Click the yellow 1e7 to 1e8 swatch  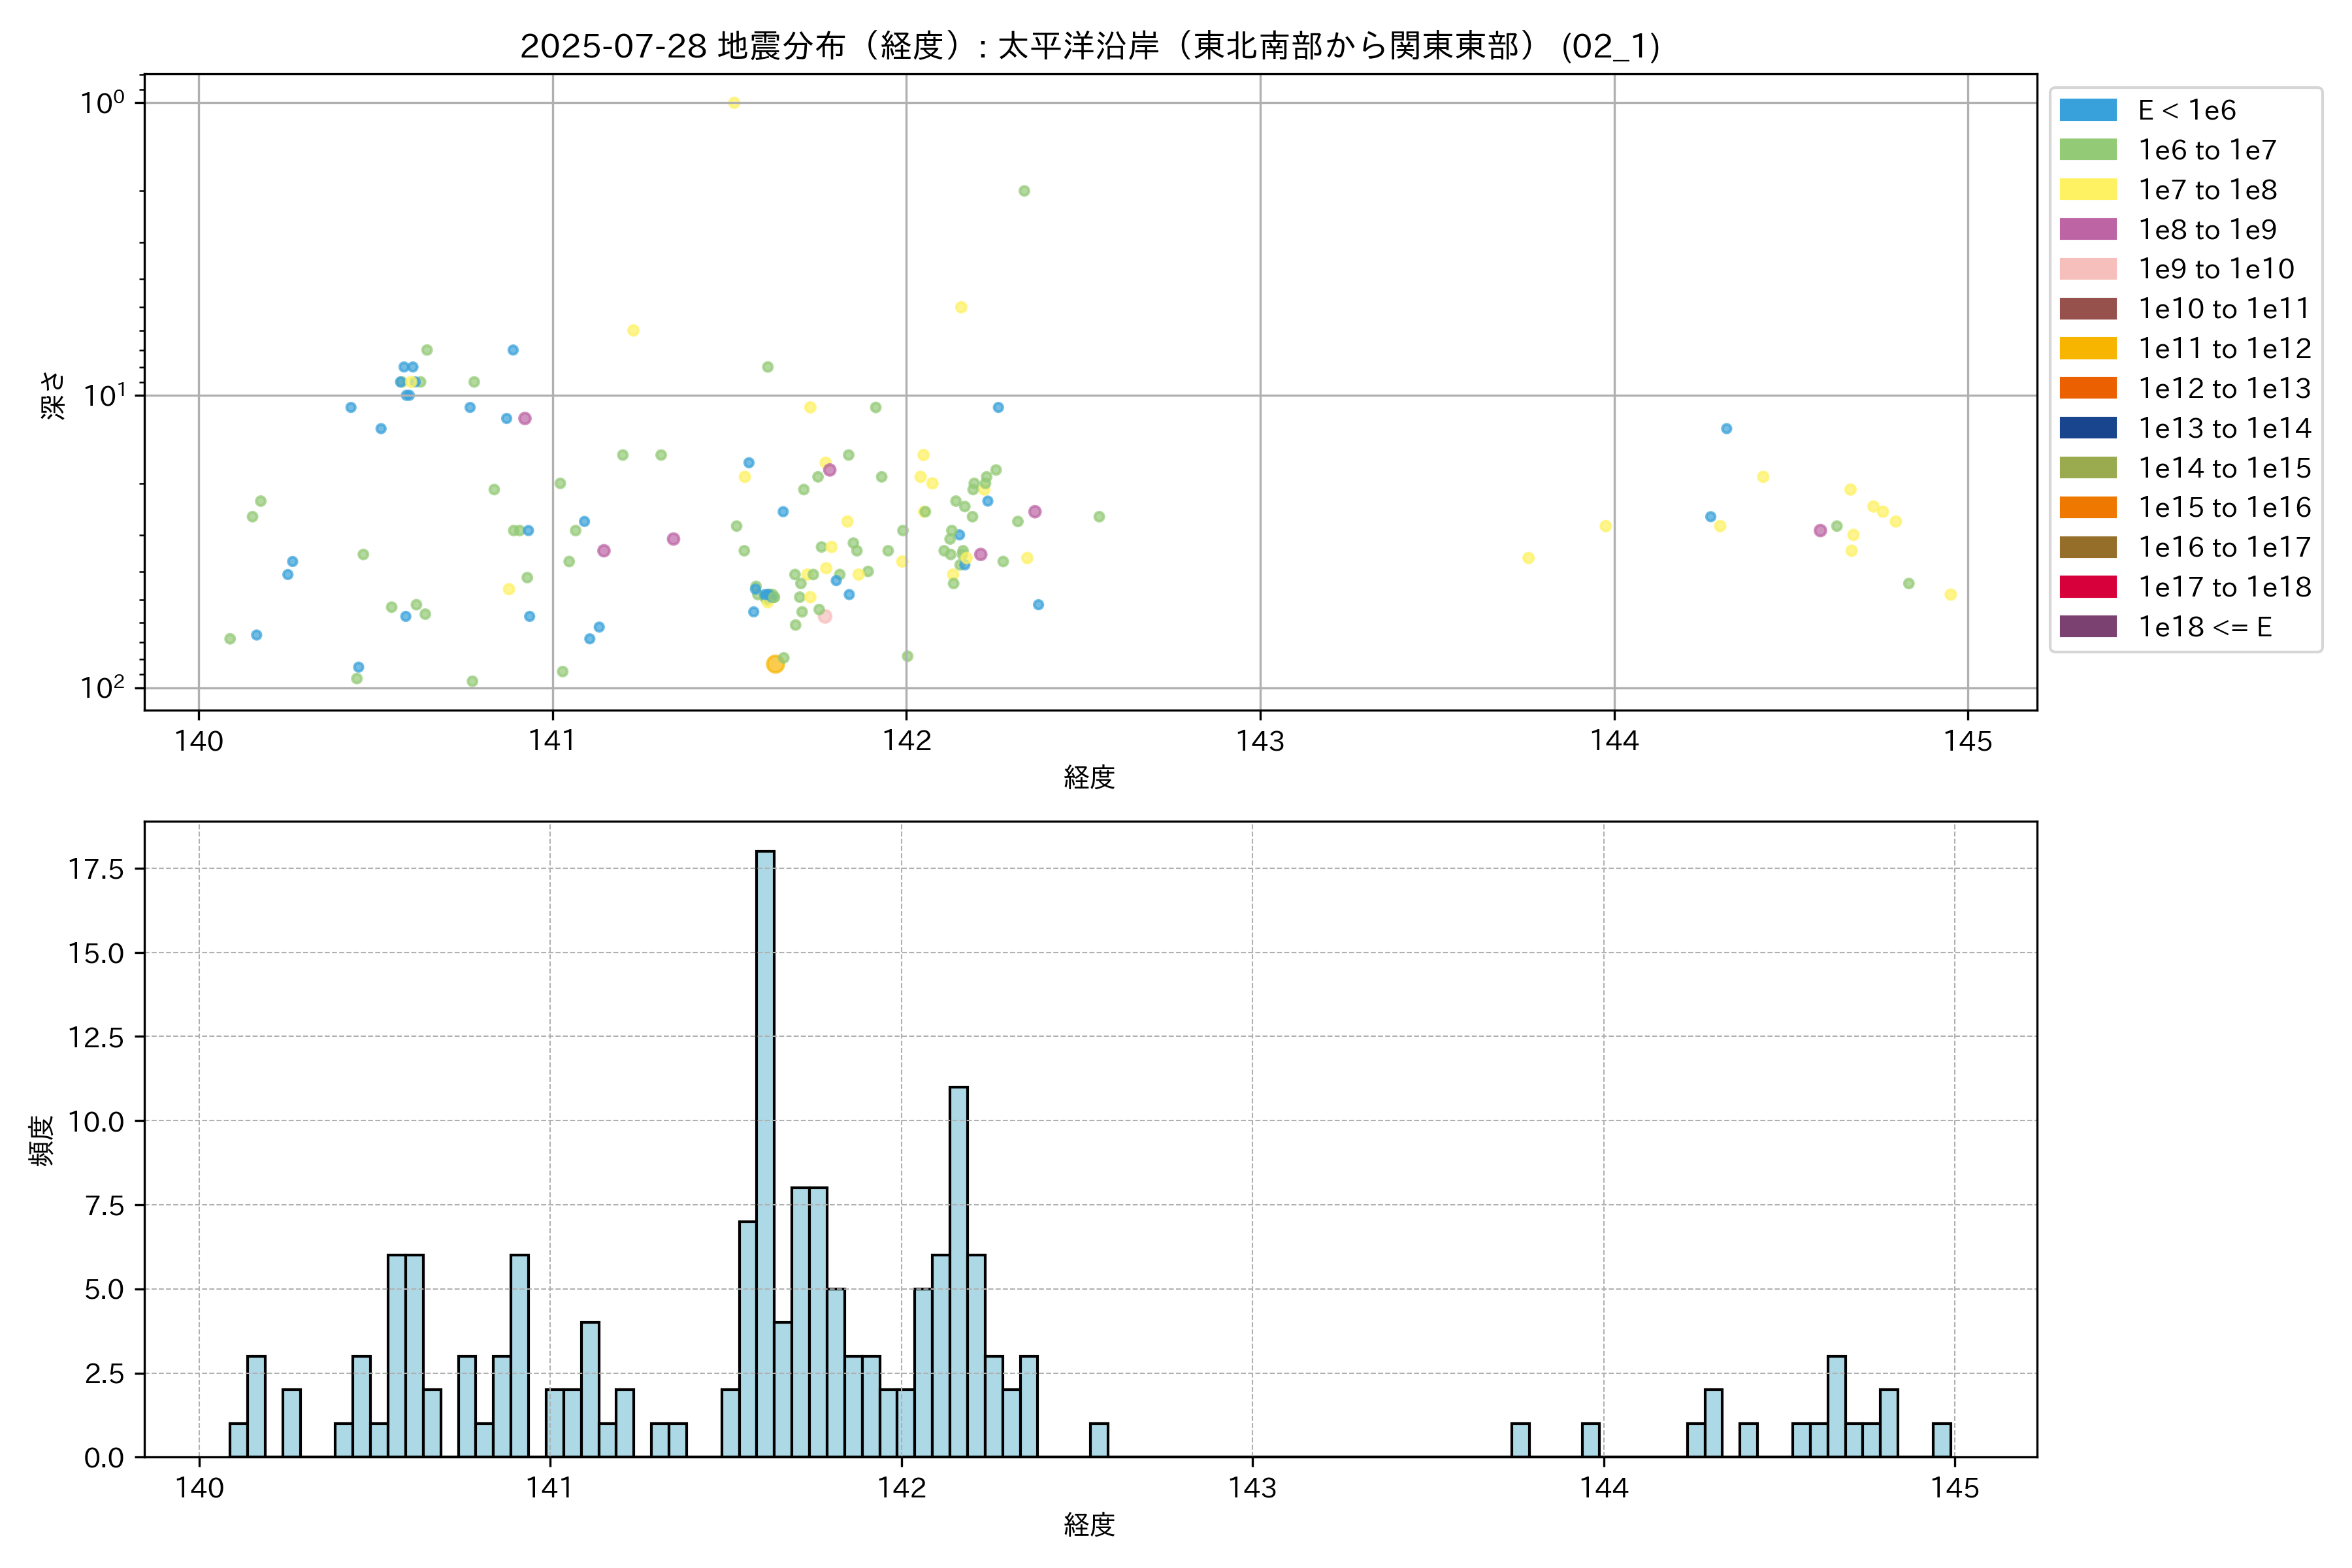pyautogui.click(x=2087, y=190)
